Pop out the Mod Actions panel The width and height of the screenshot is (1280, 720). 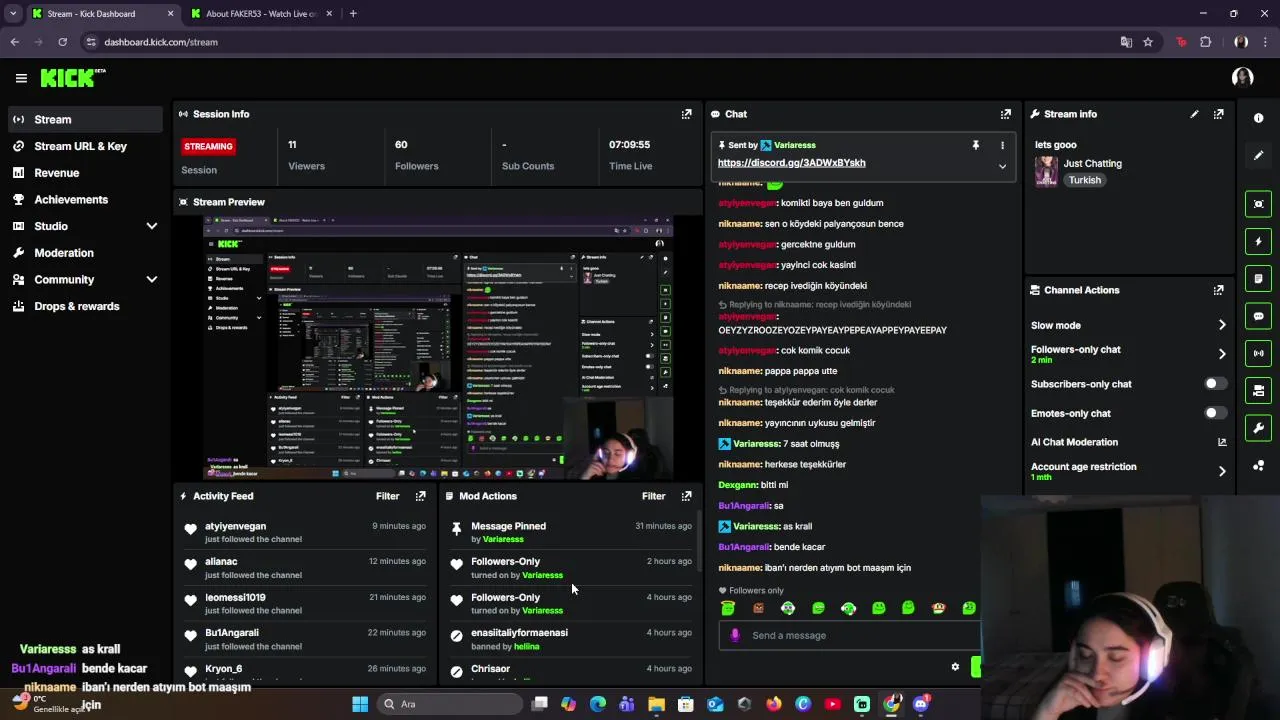tap(686, 496)
